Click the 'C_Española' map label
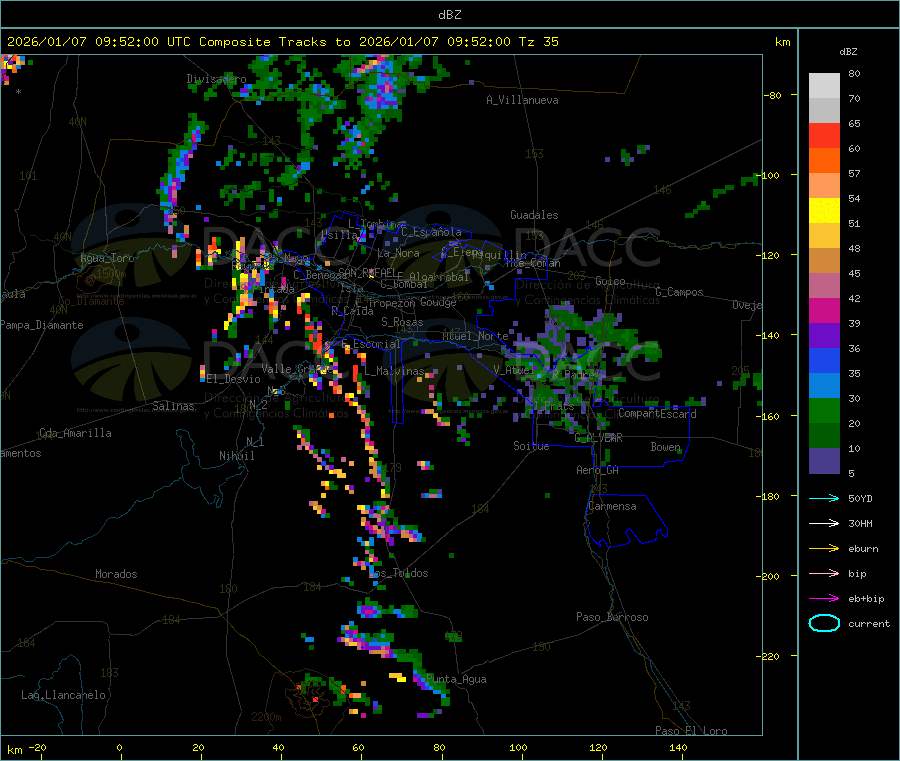Image resolution: width=900 pixels, height=761 pixels. point(431,232)
